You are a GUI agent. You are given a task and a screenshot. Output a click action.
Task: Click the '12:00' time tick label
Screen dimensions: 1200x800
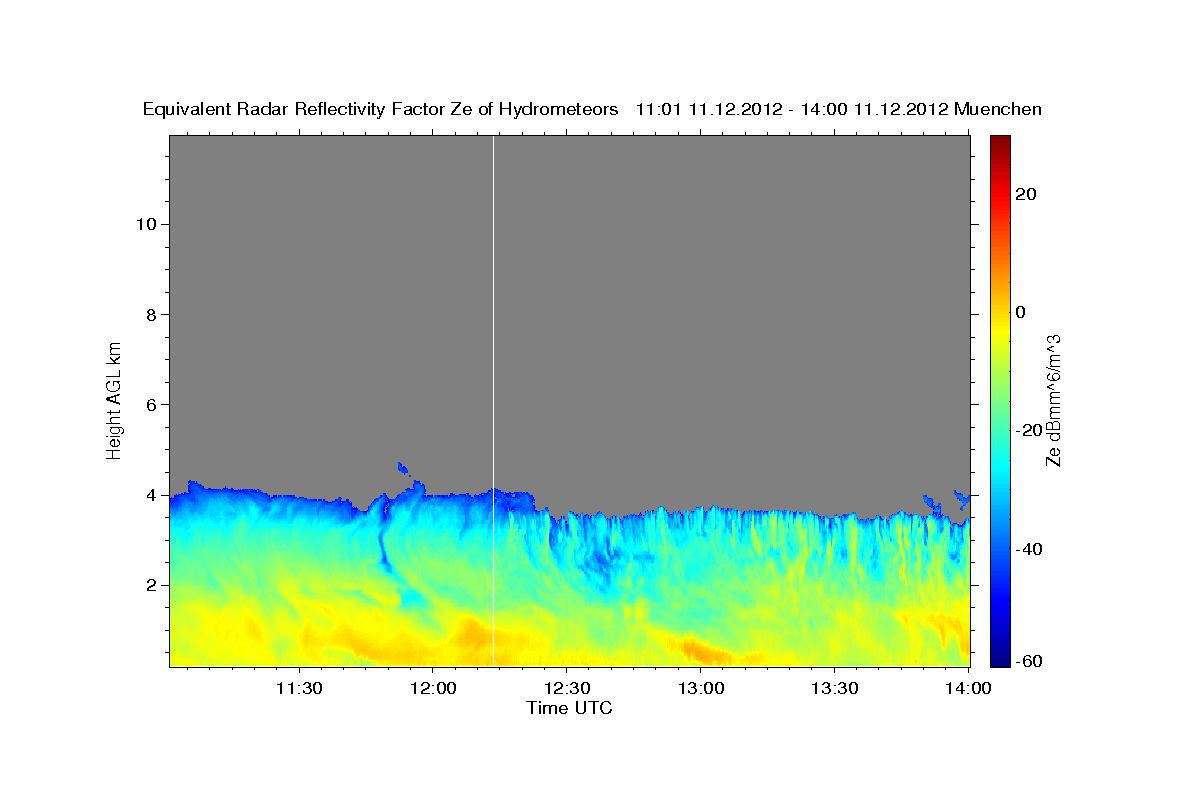coord(433,688)
